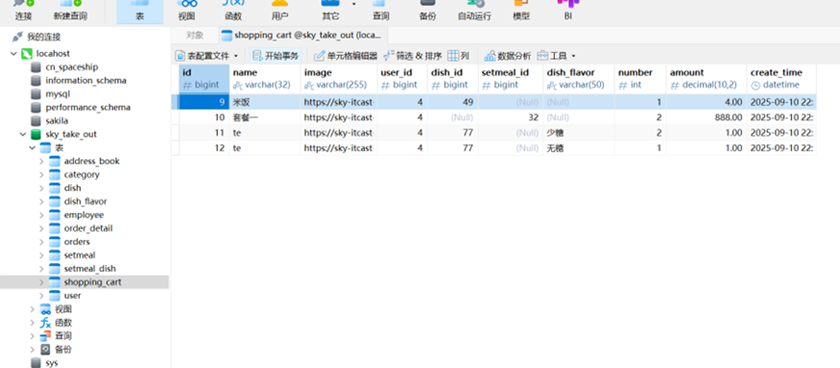The image size is (840, 368).
Task: Expand the 函数 functions folder
Action: point(33,322)
